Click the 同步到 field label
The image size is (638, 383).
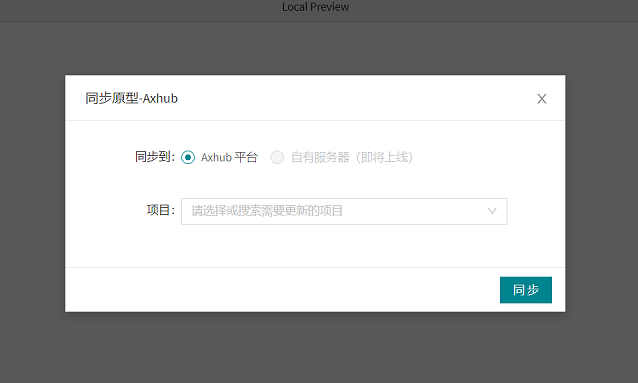pos(155,157)
